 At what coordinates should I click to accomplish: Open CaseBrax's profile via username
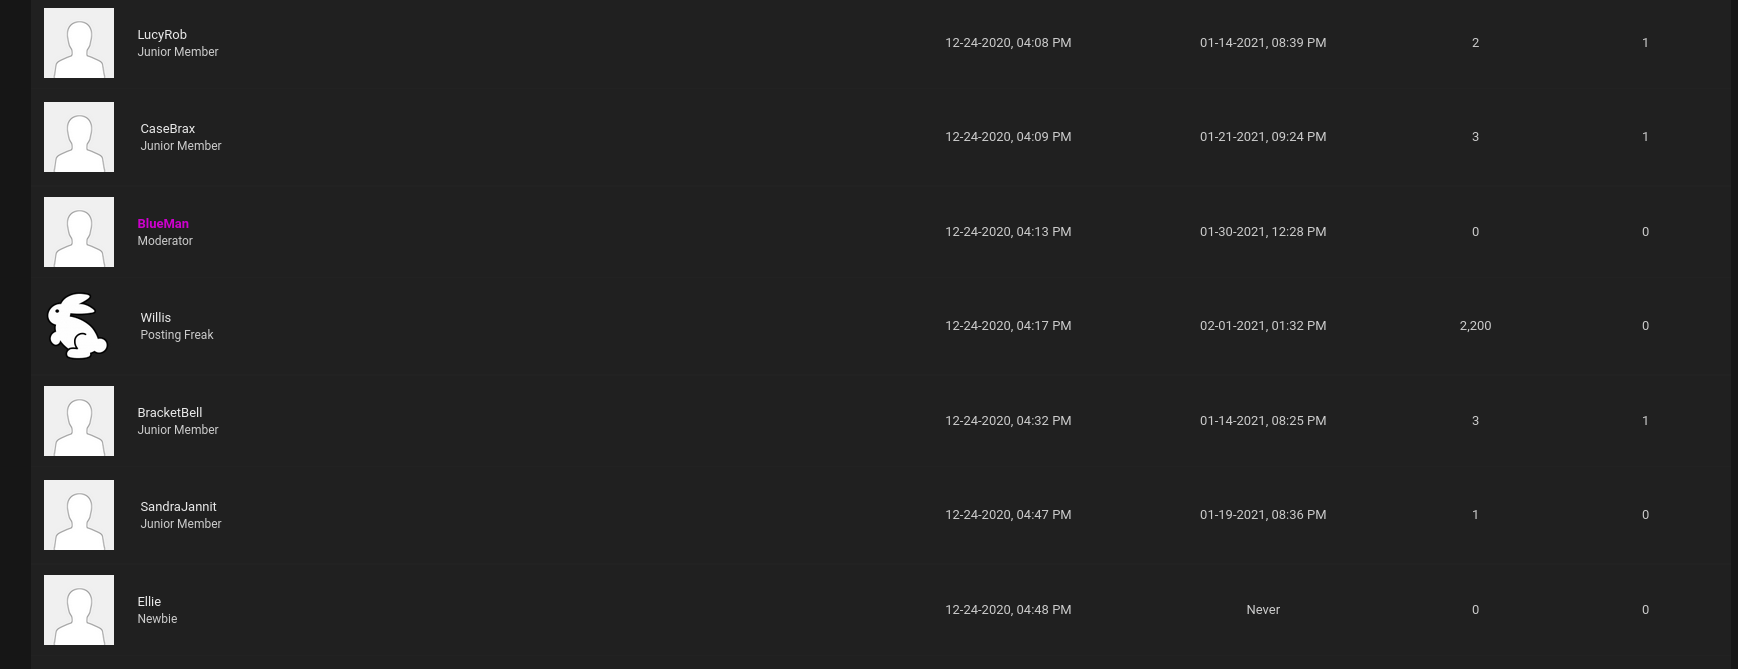[167, 128]
